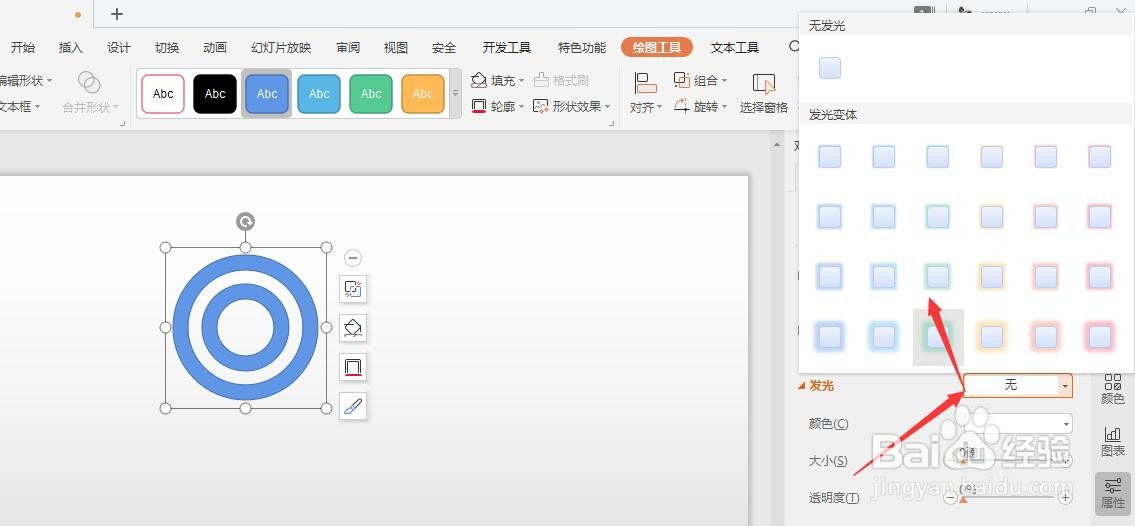
Task: Click the ribbon search magnifier icon
Action: (794, 47)
